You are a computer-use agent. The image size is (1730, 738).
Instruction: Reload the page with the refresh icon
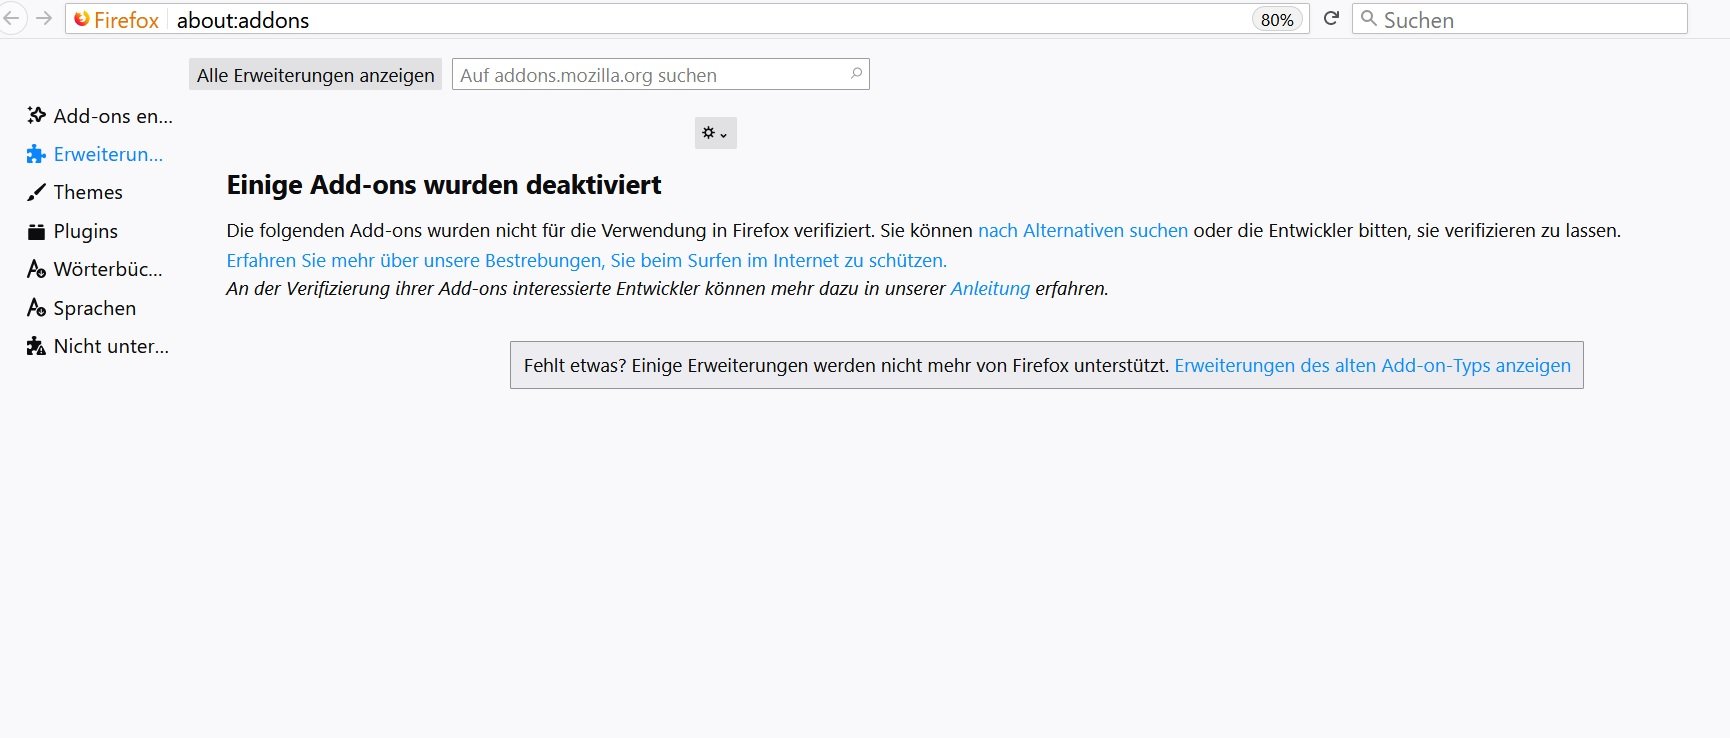[1331, 19]
